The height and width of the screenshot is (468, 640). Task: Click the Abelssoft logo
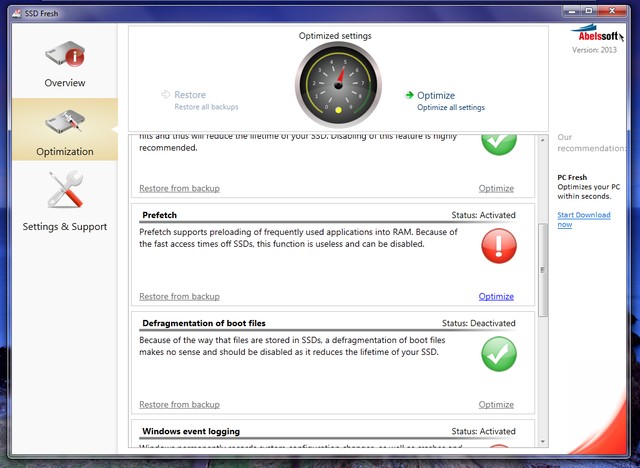coord(597,35)
